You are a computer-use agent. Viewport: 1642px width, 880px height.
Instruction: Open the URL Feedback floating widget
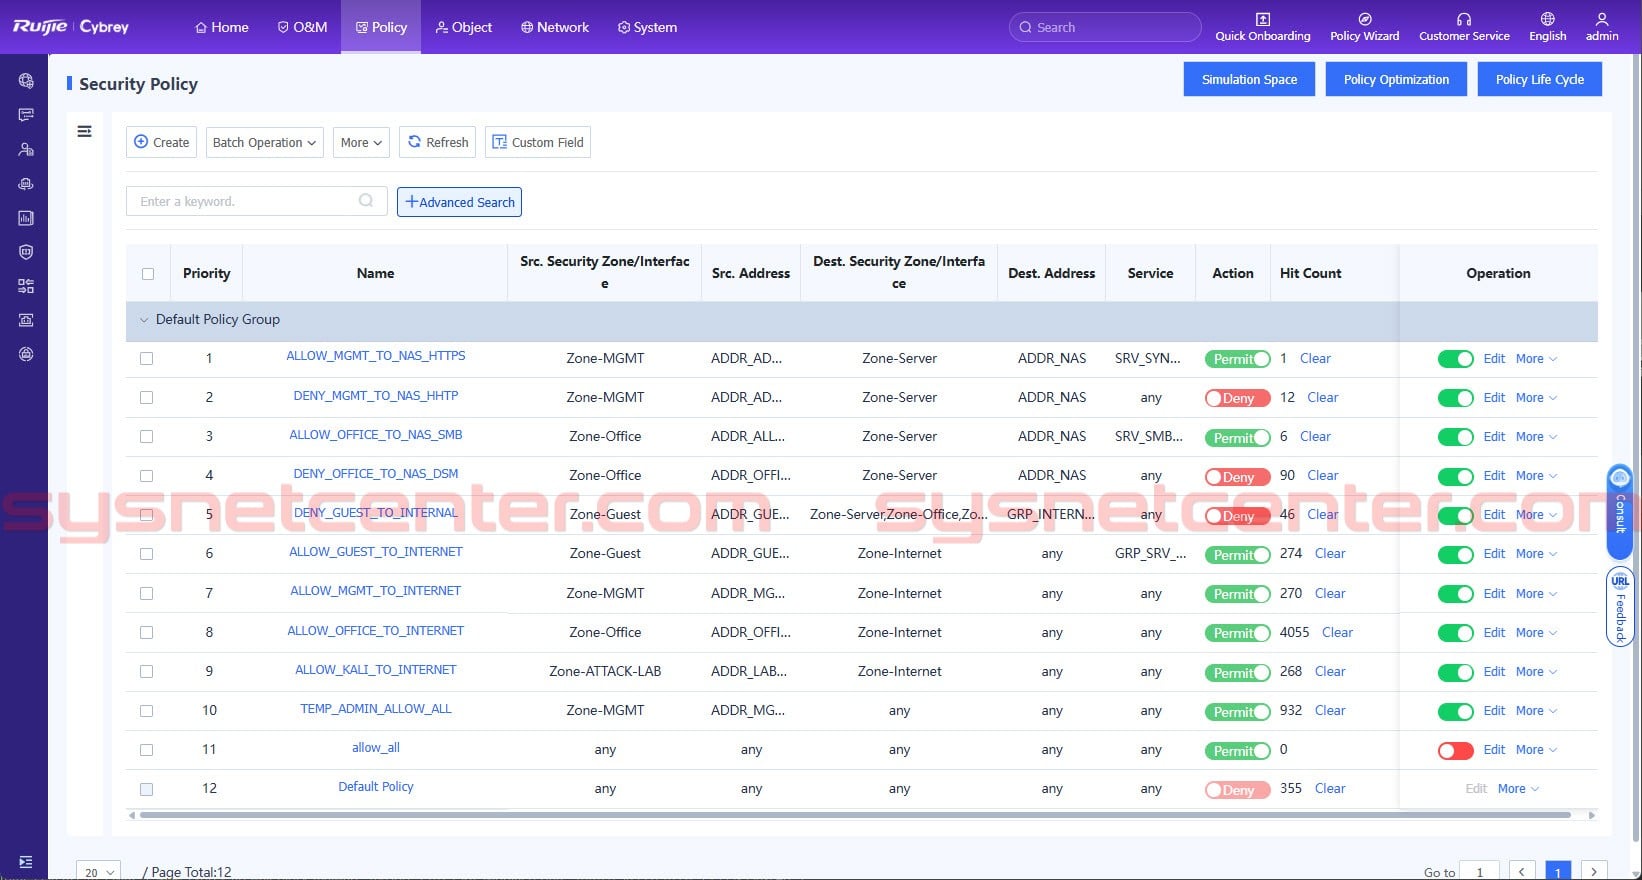click(1620, 607)
